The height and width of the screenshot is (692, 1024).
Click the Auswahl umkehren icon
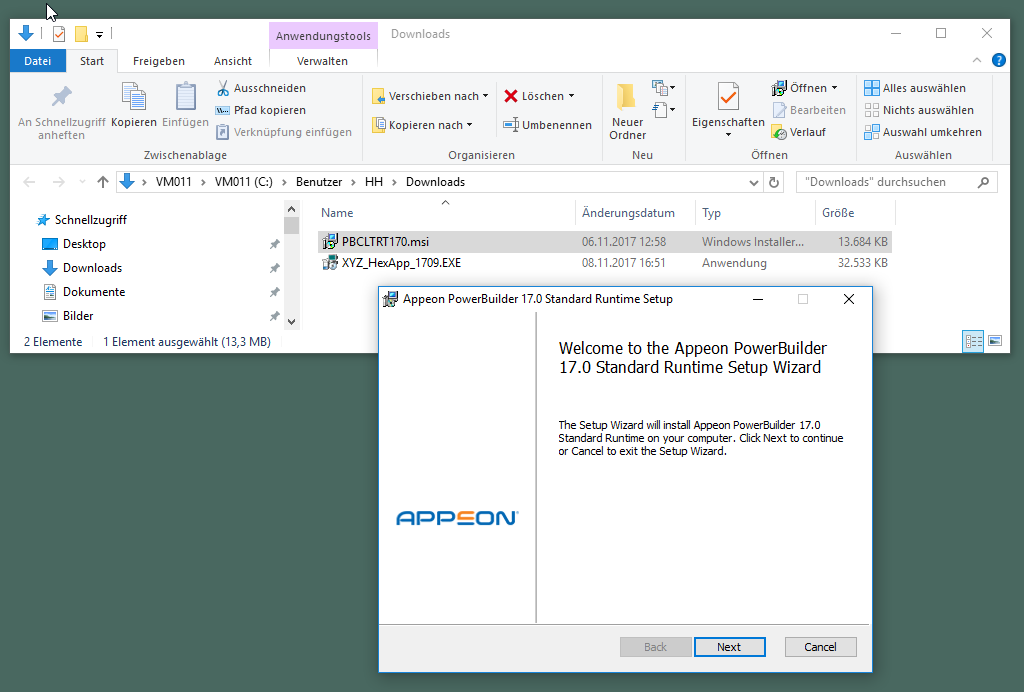click(x=872, y=133)
